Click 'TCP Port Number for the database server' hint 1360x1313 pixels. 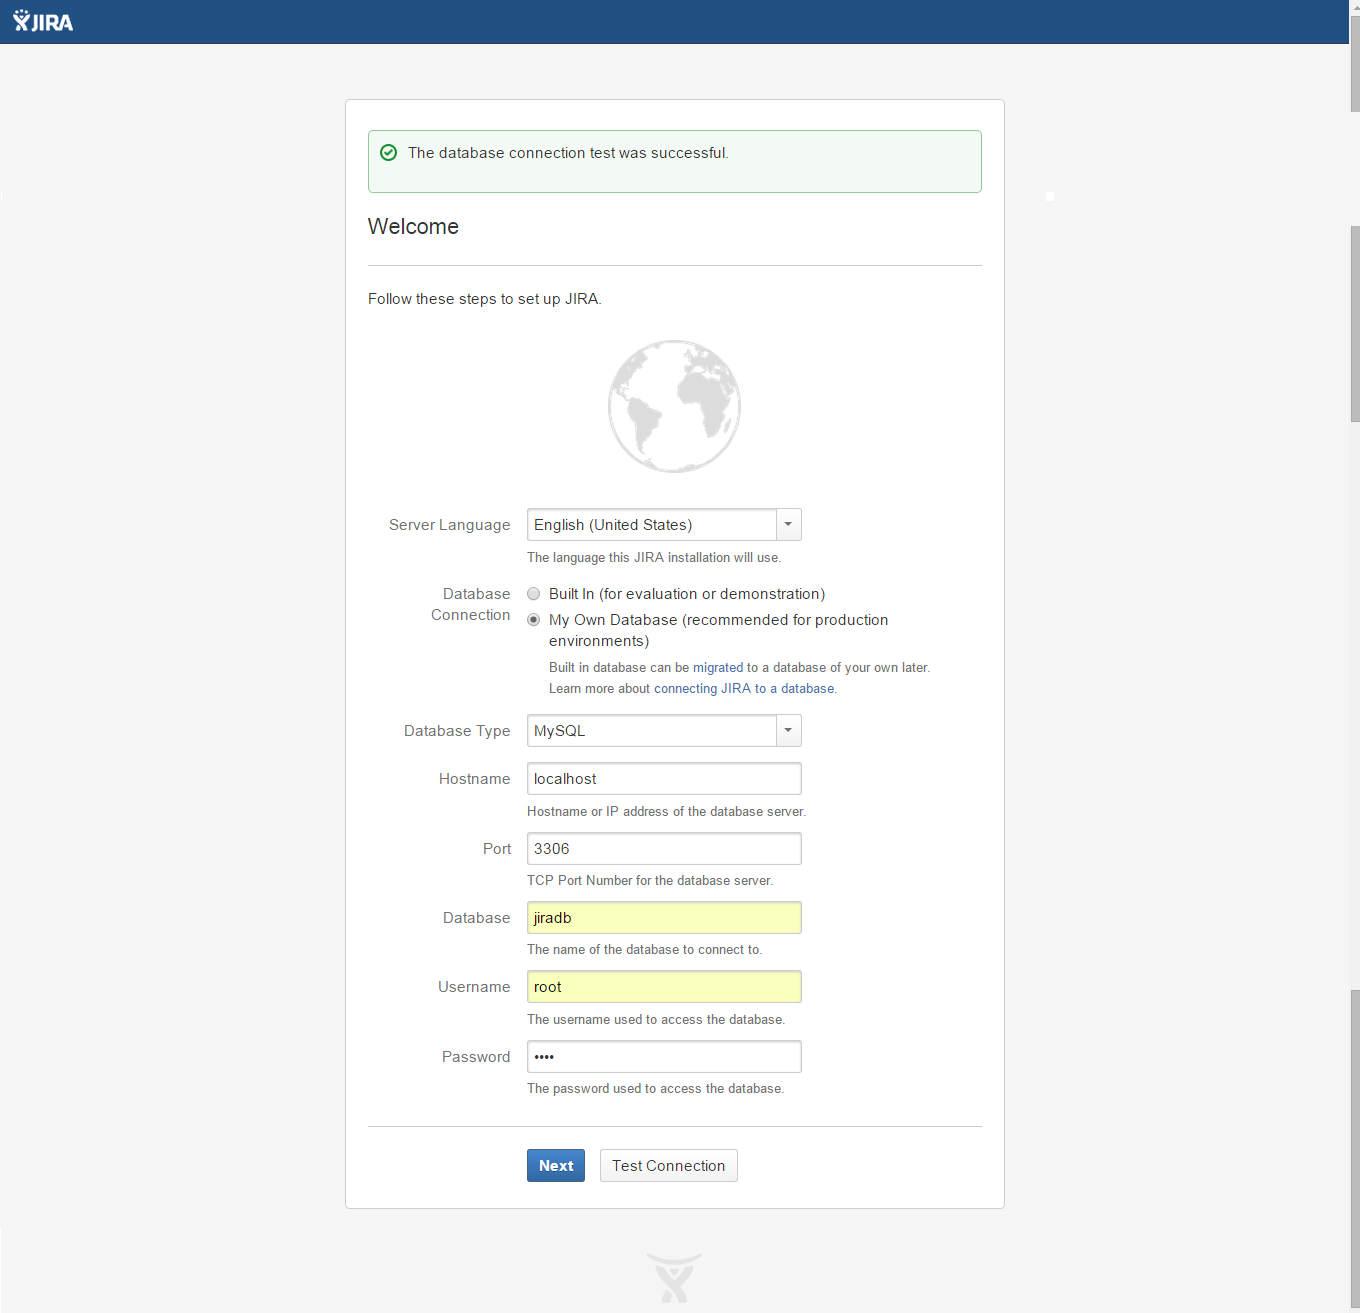tap(650, 881)
